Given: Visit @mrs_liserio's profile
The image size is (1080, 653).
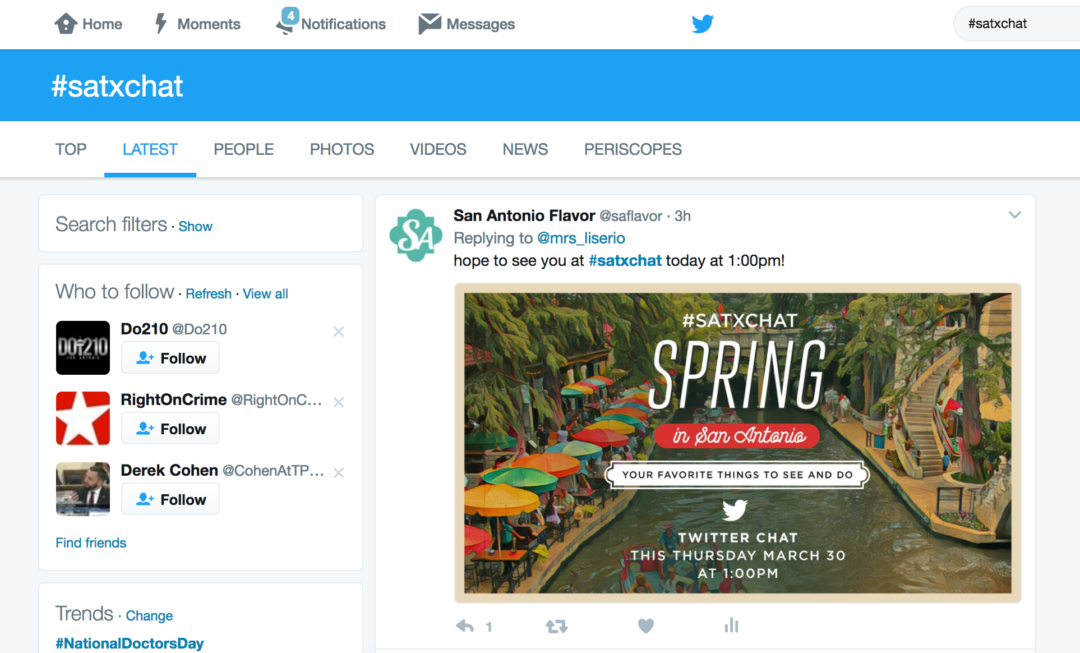Looking at the screenshot, I should [583, 238].
